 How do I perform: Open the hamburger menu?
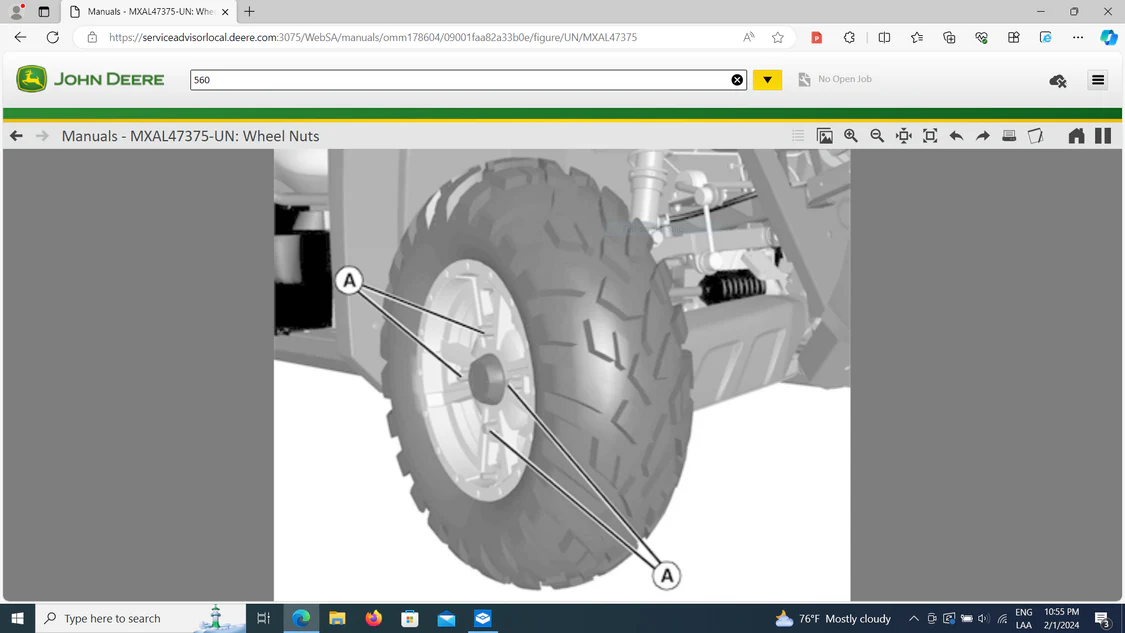[1098, 80]
